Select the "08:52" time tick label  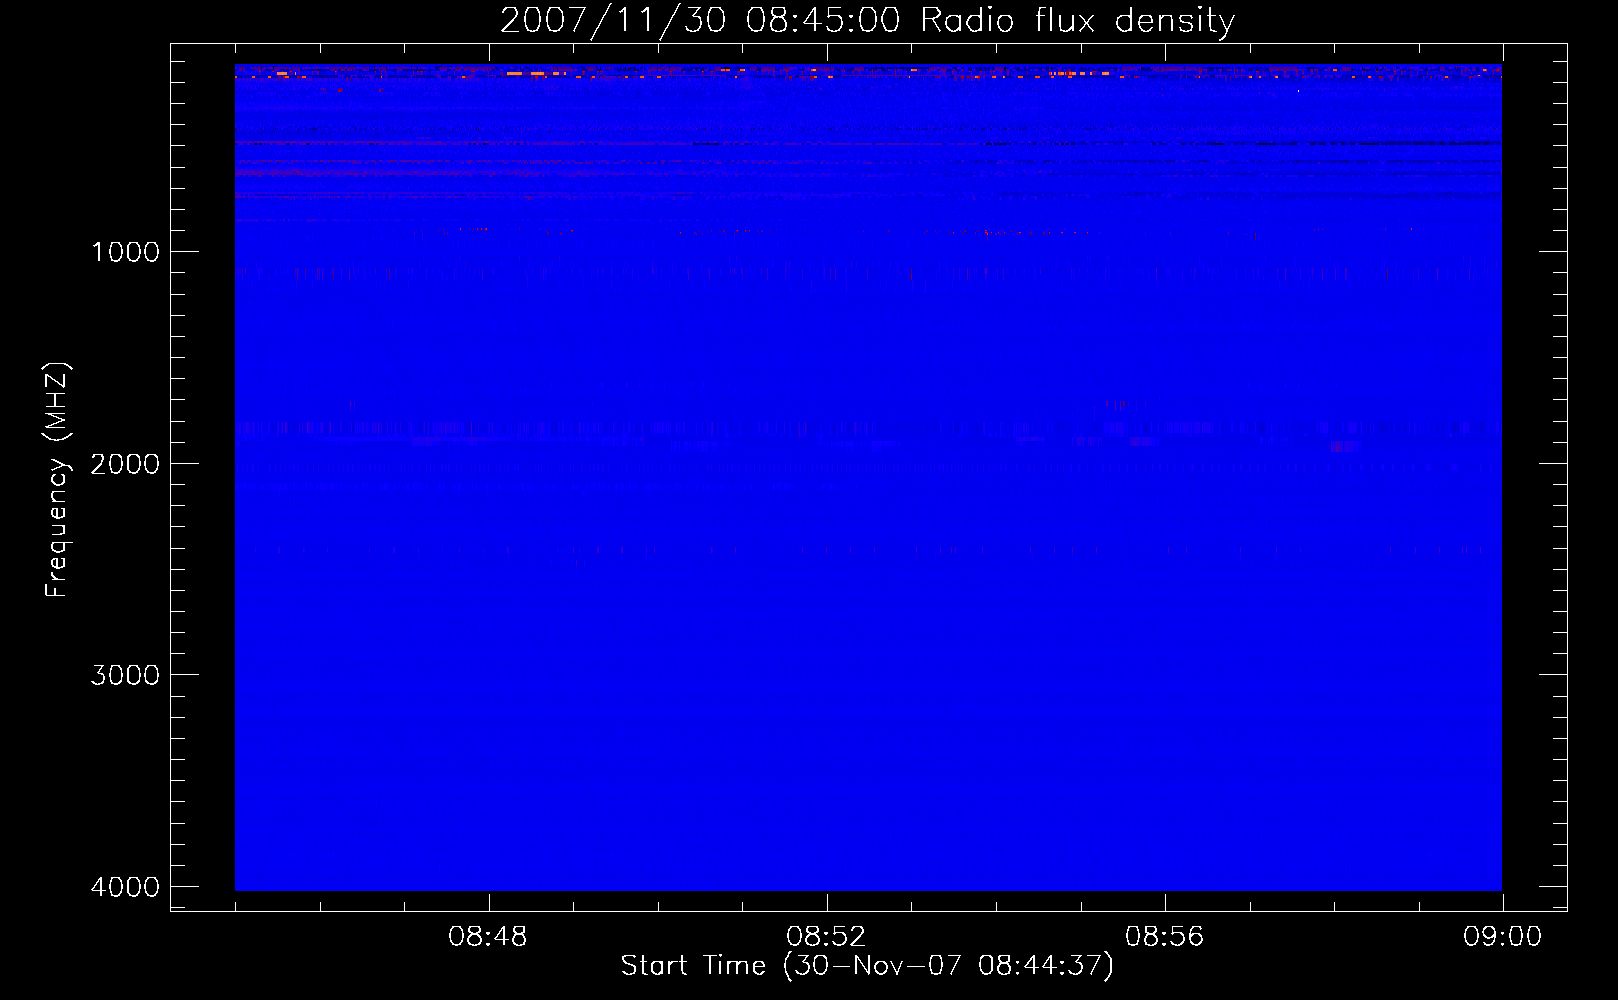[x=826, y=937]
